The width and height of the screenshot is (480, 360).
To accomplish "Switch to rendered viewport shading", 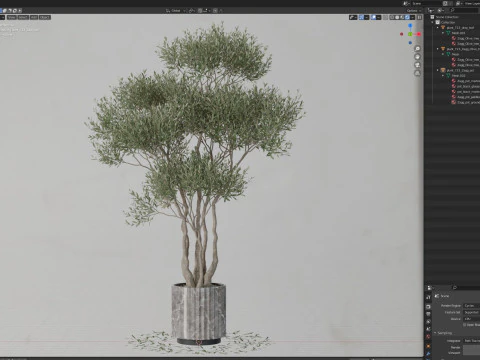I will [407, 17].
